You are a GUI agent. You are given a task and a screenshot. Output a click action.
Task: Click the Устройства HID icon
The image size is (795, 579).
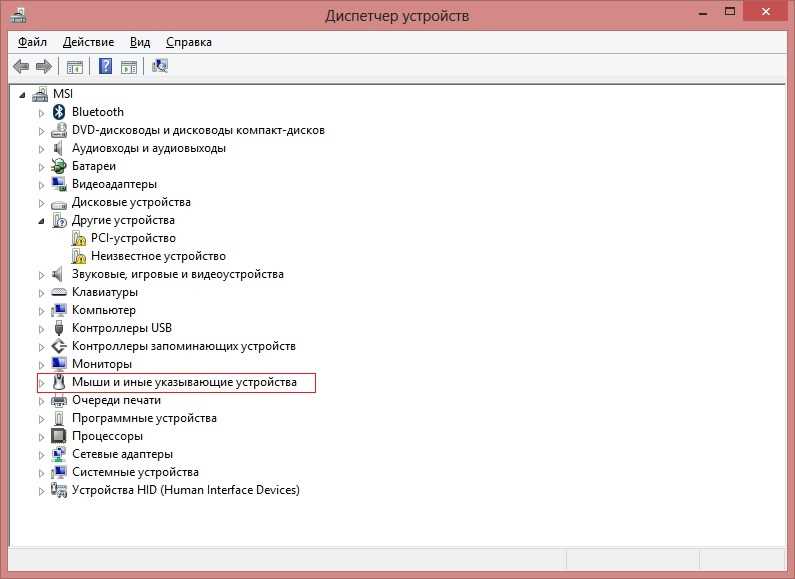(x=59, y=490)
